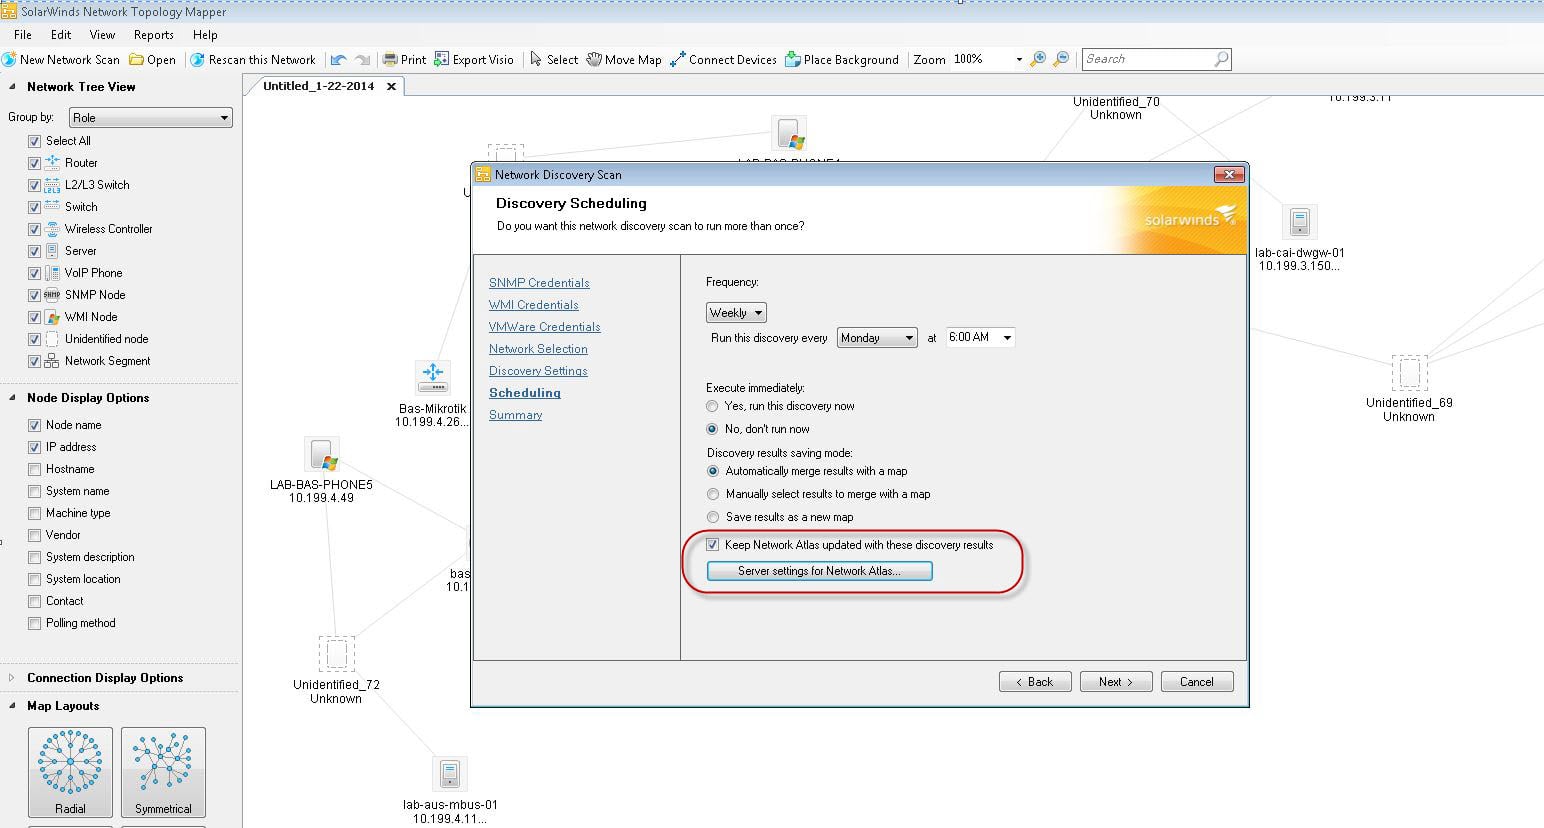Enable the Hostname display checkbox
The width and height of the screenshot is (1544, 828).
pos(35,469)
